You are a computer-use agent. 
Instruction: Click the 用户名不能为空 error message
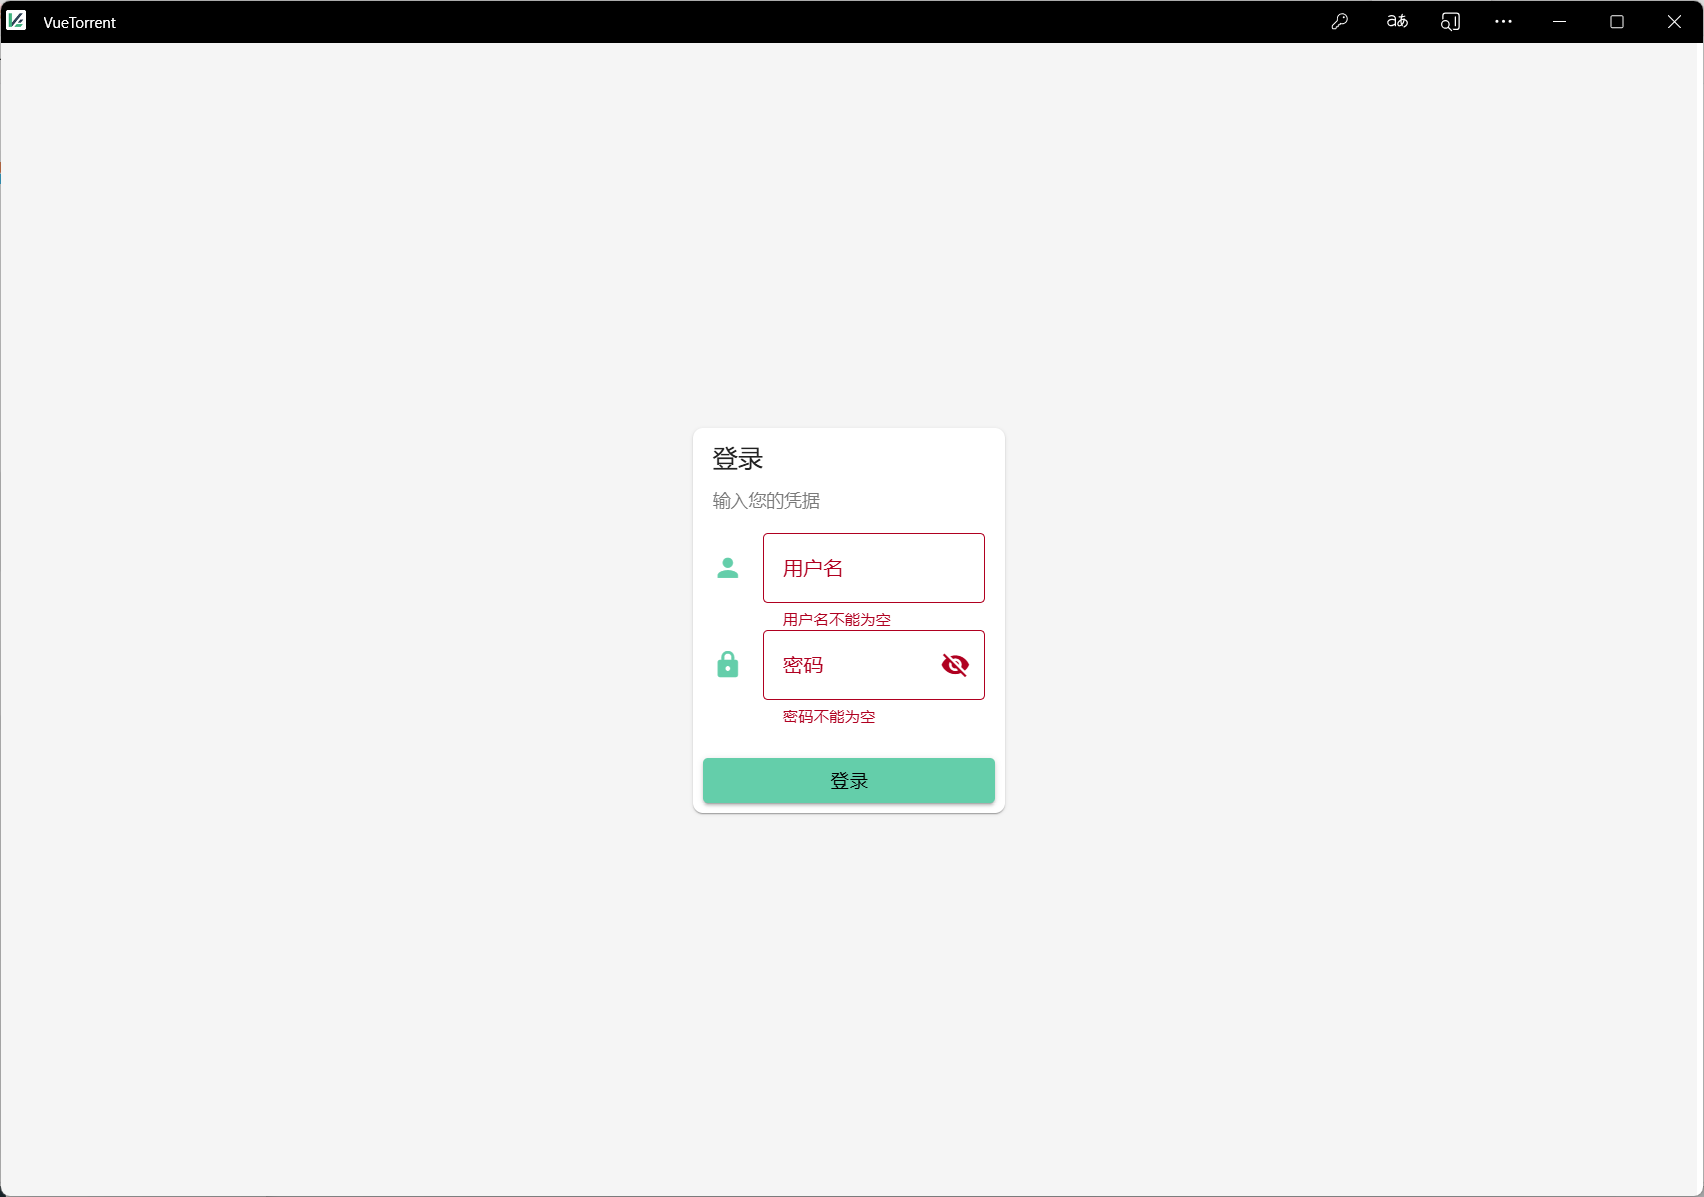click(x=836, y=619)
